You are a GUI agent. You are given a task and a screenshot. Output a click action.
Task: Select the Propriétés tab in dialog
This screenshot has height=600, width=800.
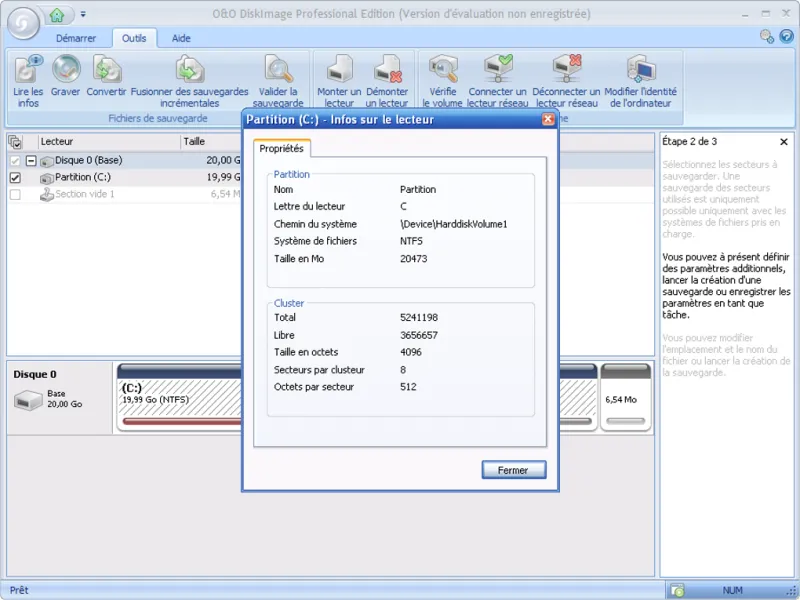click(x=282, y=148)
